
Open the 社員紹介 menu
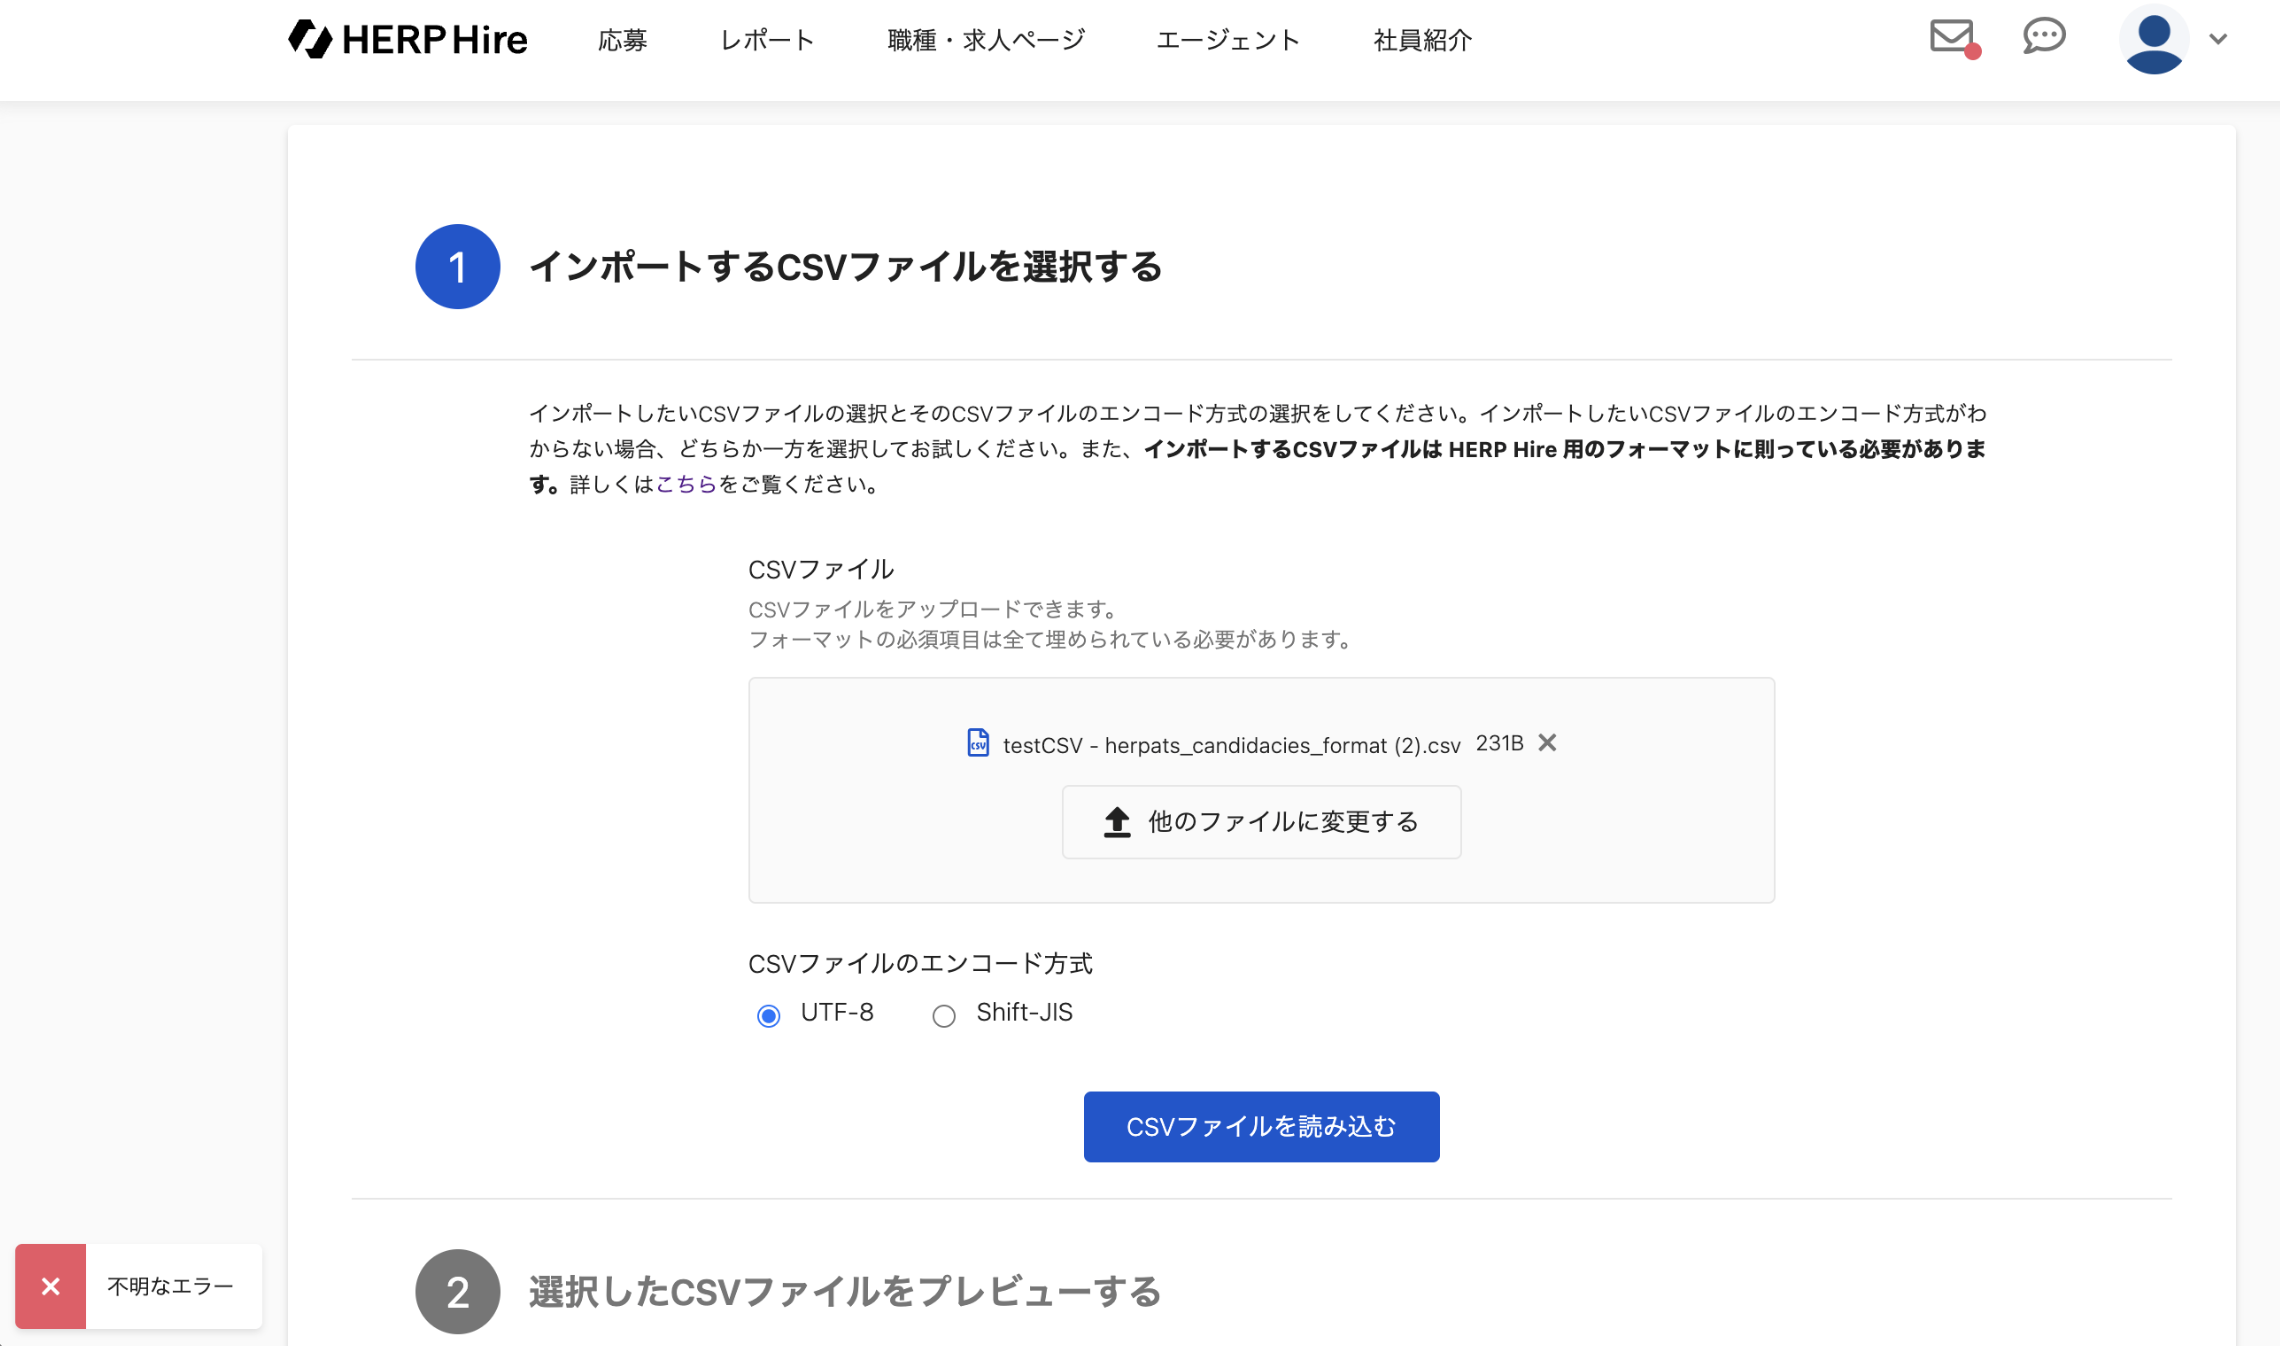tap(1422, 41)
